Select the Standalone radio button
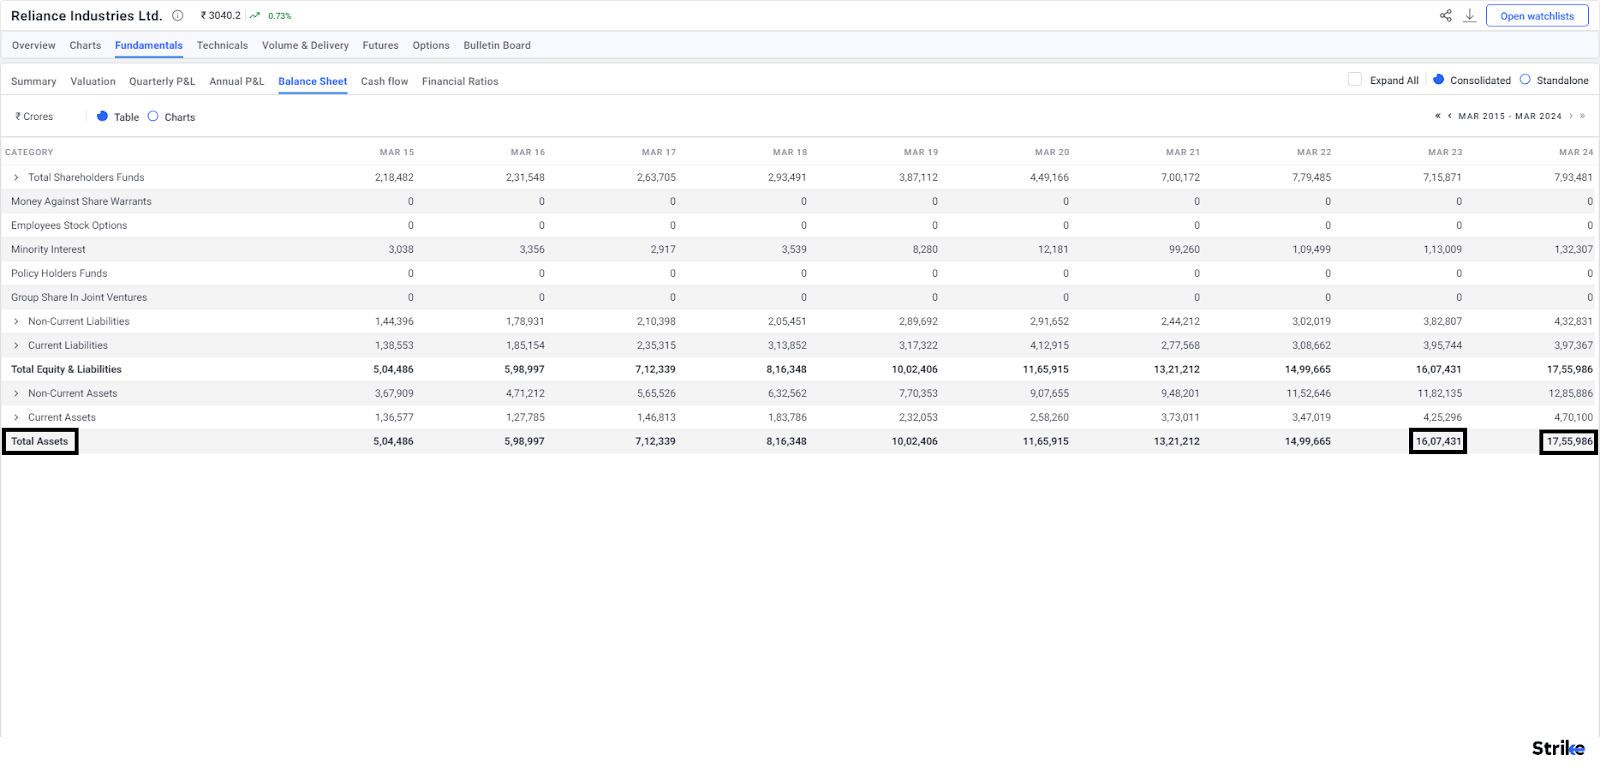Image resolution: width=1600 pixels, height=767 pixels. point(1525,79)
